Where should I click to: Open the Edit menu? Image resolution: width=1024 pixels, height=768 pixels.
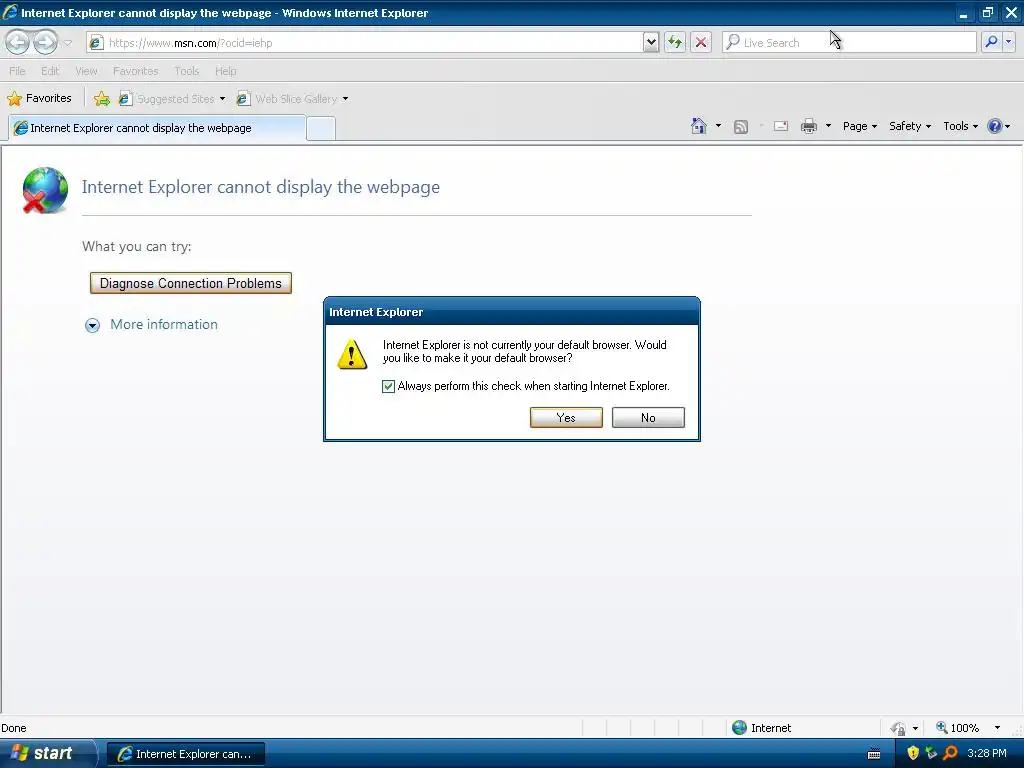[50, 71]
